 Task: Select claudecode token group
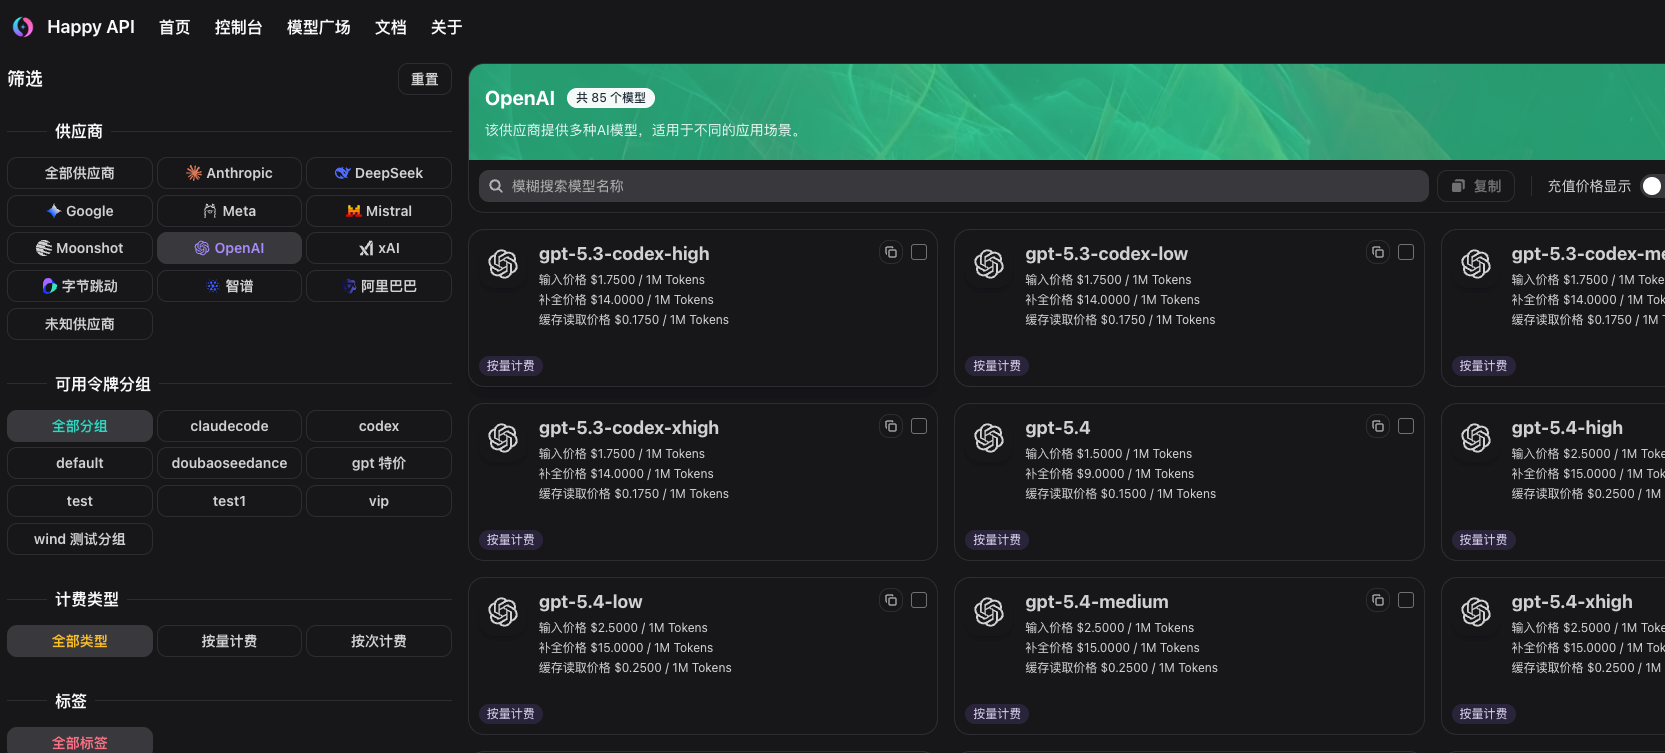pos(229,426)
